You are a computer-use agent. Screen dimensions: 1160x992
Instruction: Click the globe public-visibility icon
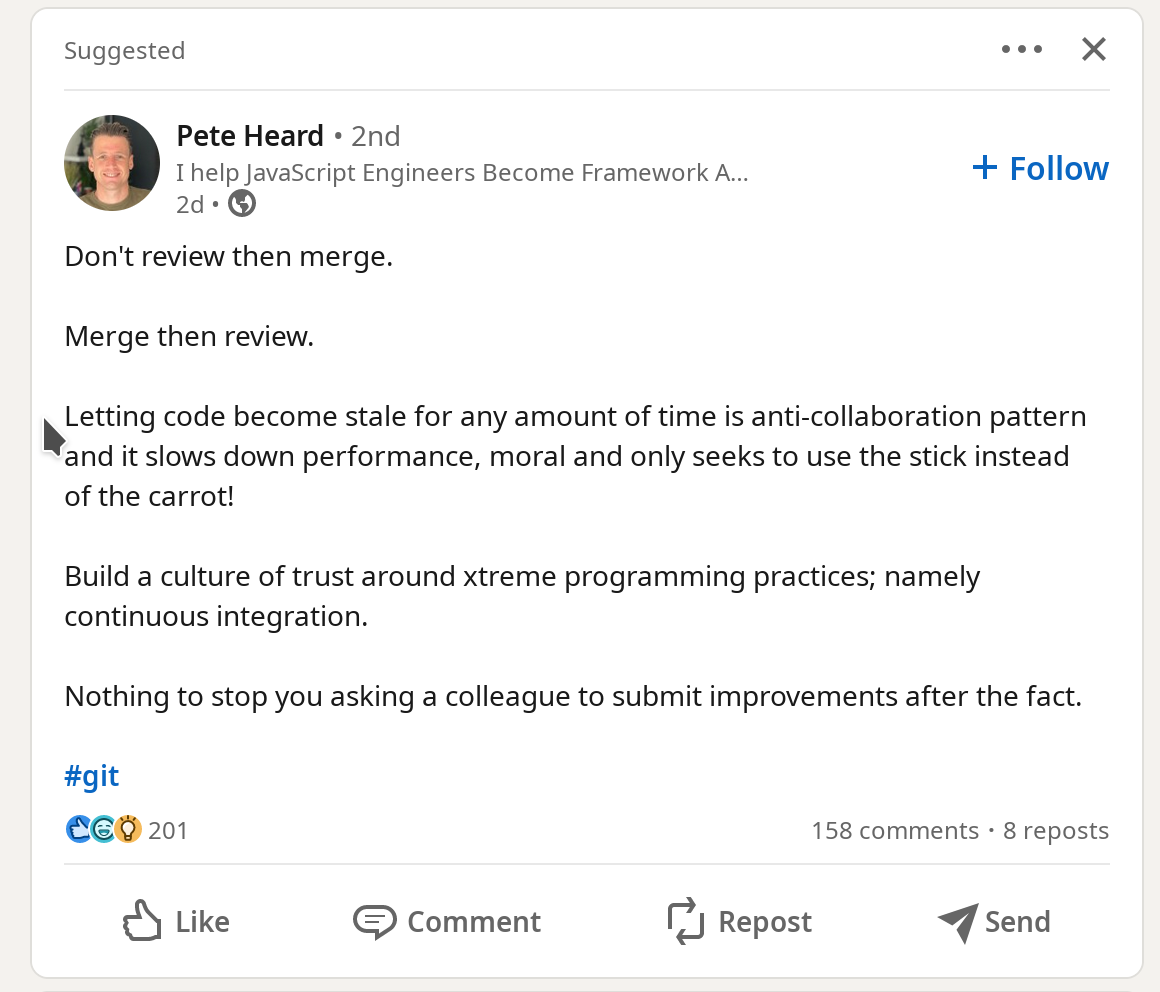click(x=242, y=204)
